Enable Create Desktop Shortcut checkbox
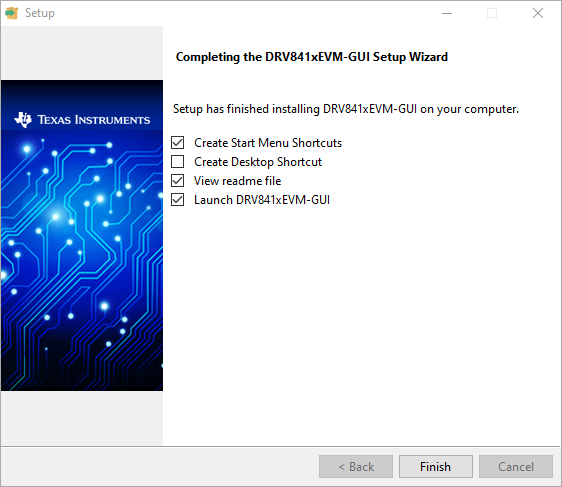This screenshot has height=487, width=562. coord(177,162)
